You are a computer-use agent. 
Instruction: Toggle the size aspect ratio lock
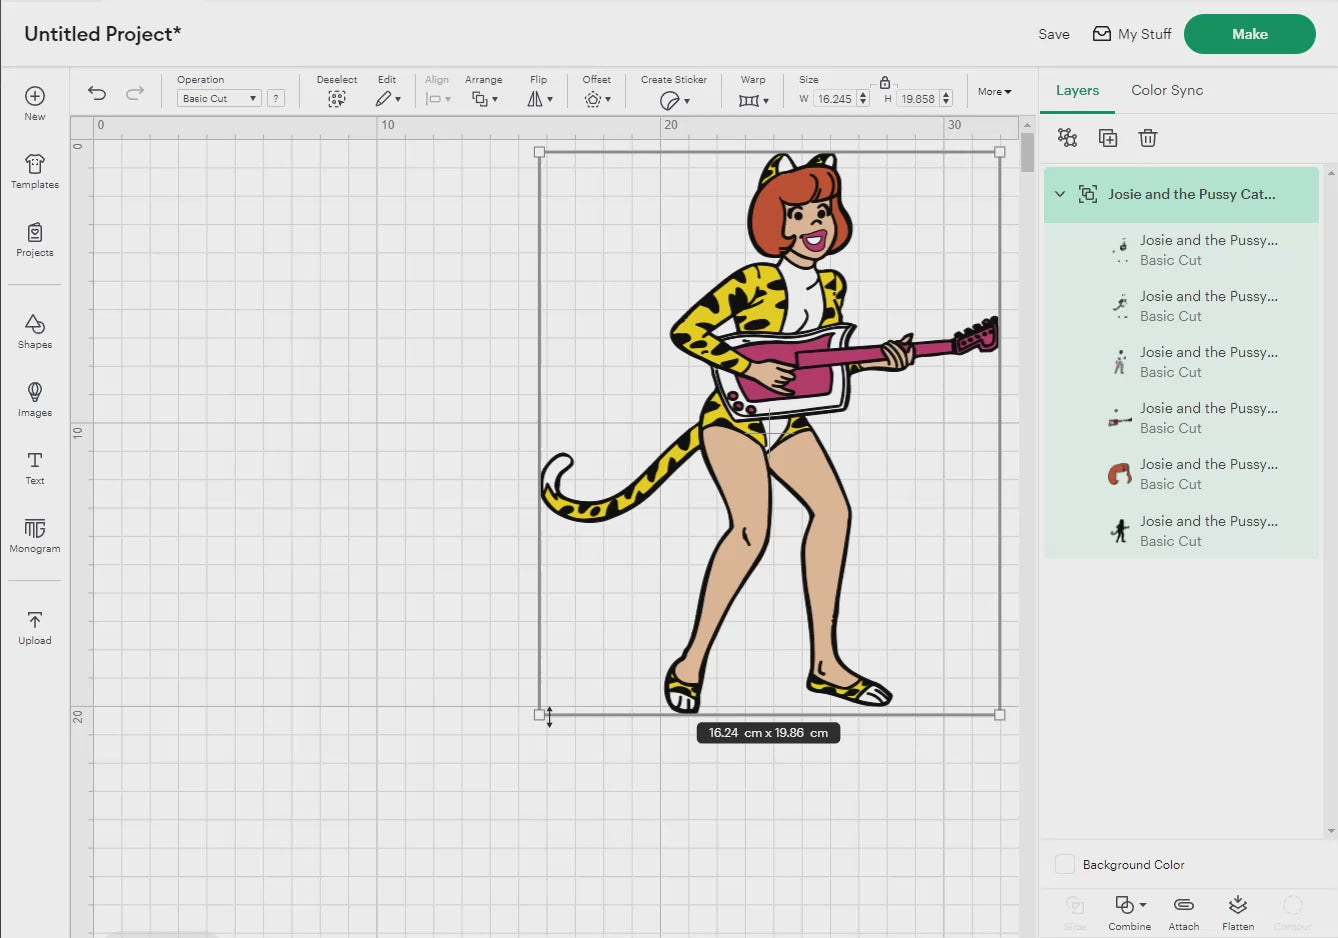885,82
